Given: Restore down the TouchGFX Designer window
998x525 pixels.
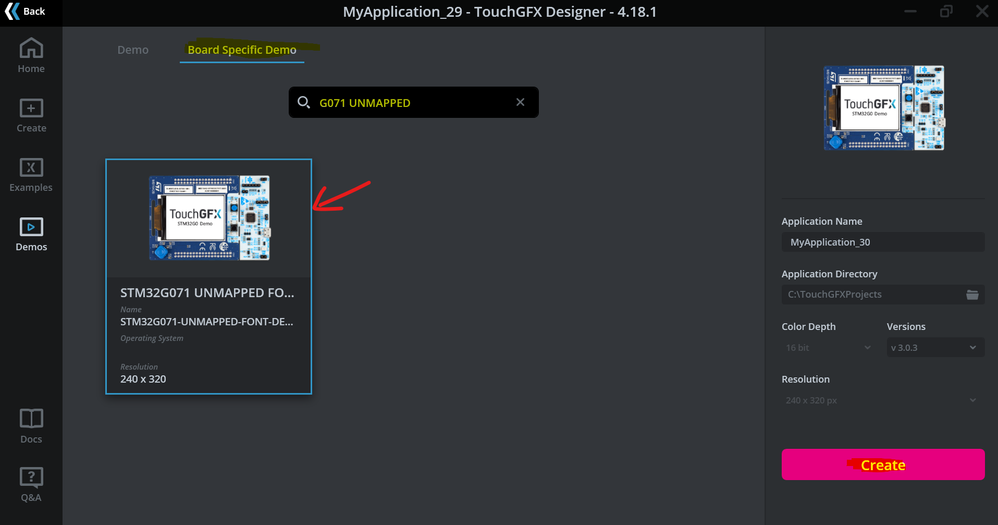Looking at the screenshot, I should pyautogui.click(x=946, y=11).
